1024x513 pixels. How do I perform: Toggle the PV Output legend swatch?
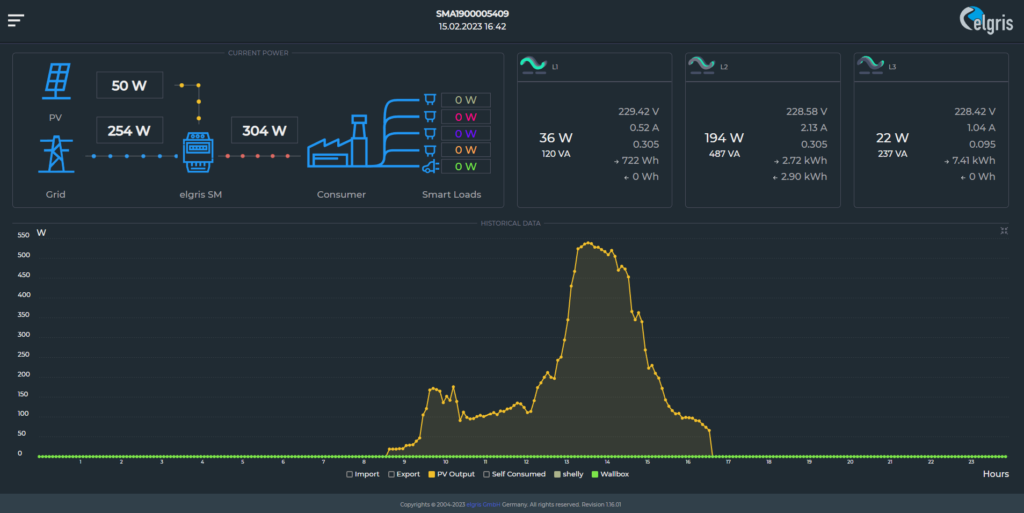click(x=432, y=474)
